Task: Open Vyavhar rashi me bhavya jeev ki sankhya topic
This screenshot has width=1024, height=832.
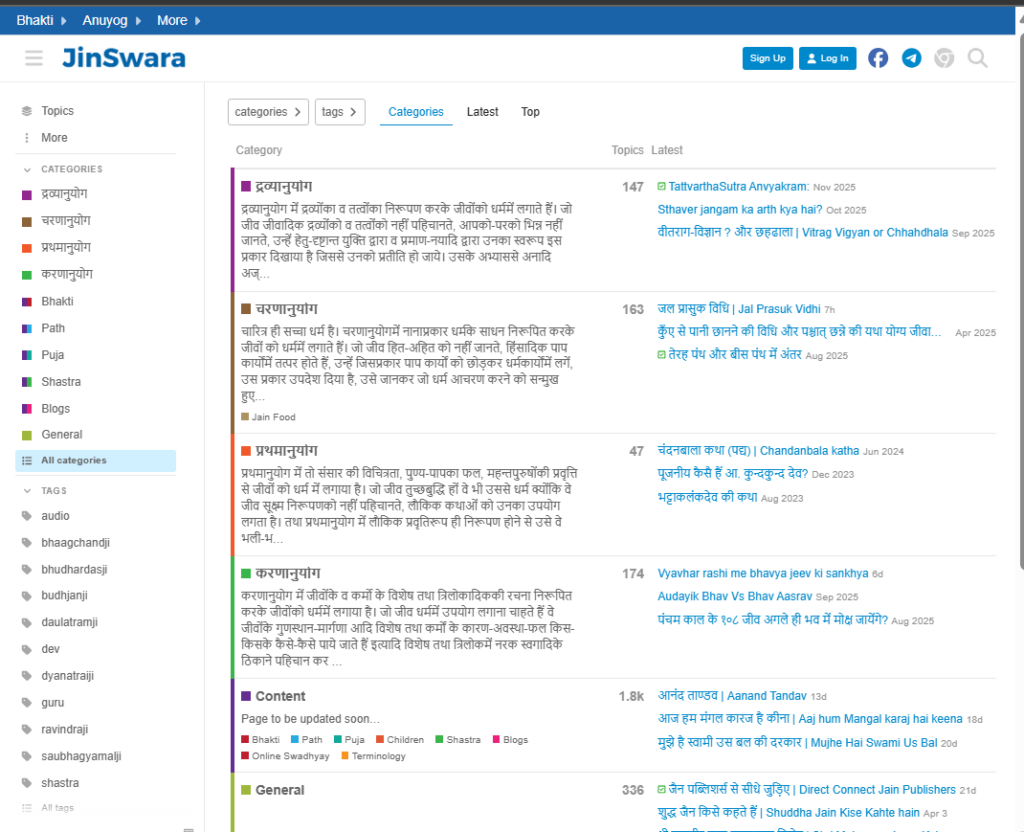Action: pyautogui.click(x=763, y=573)
